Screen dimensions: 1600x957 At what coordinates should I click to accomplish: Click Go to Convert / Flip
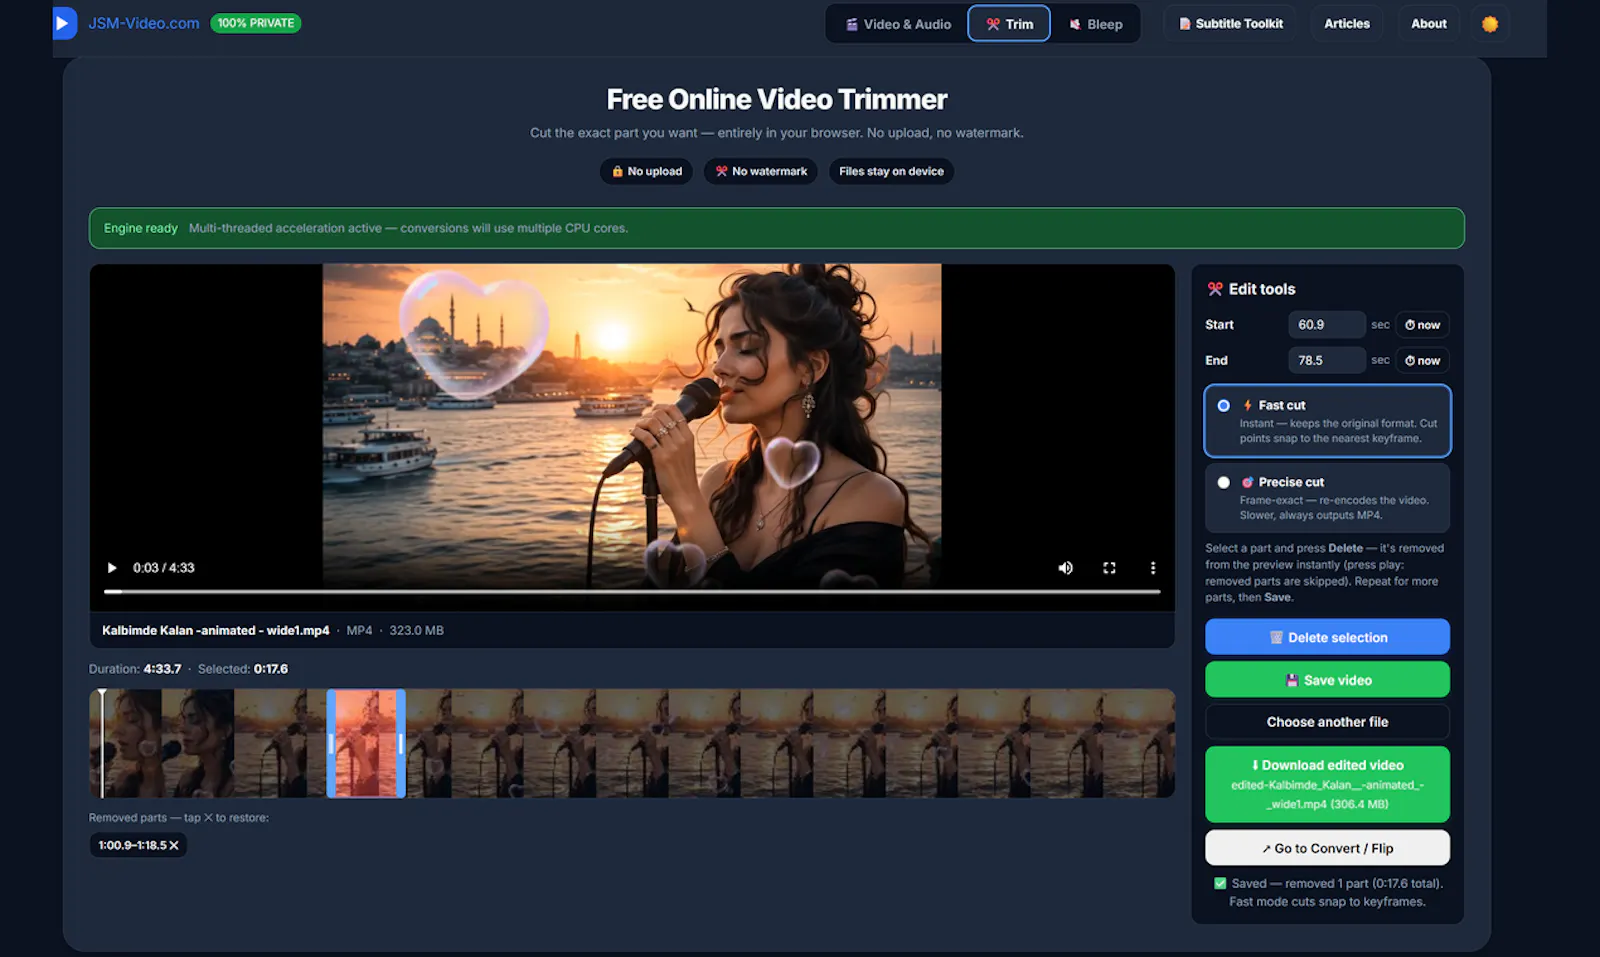(x=1327, y=848)
